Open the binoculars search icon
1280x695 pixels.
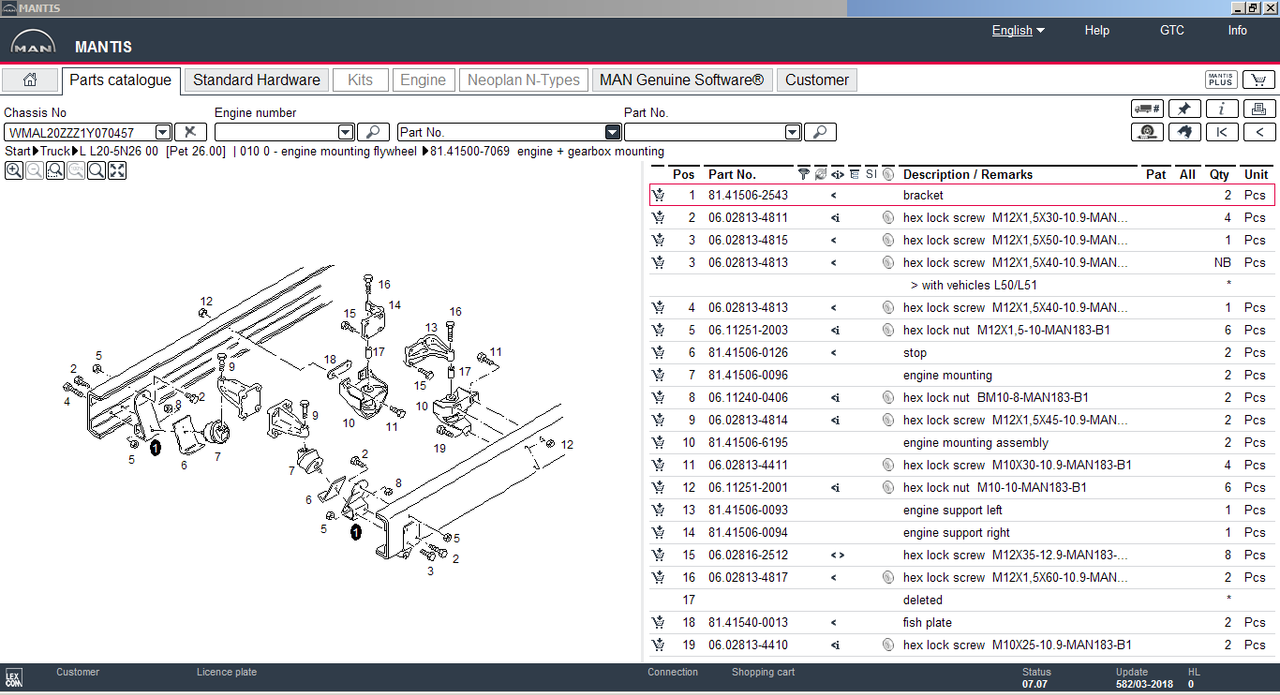click(1185, 132)
